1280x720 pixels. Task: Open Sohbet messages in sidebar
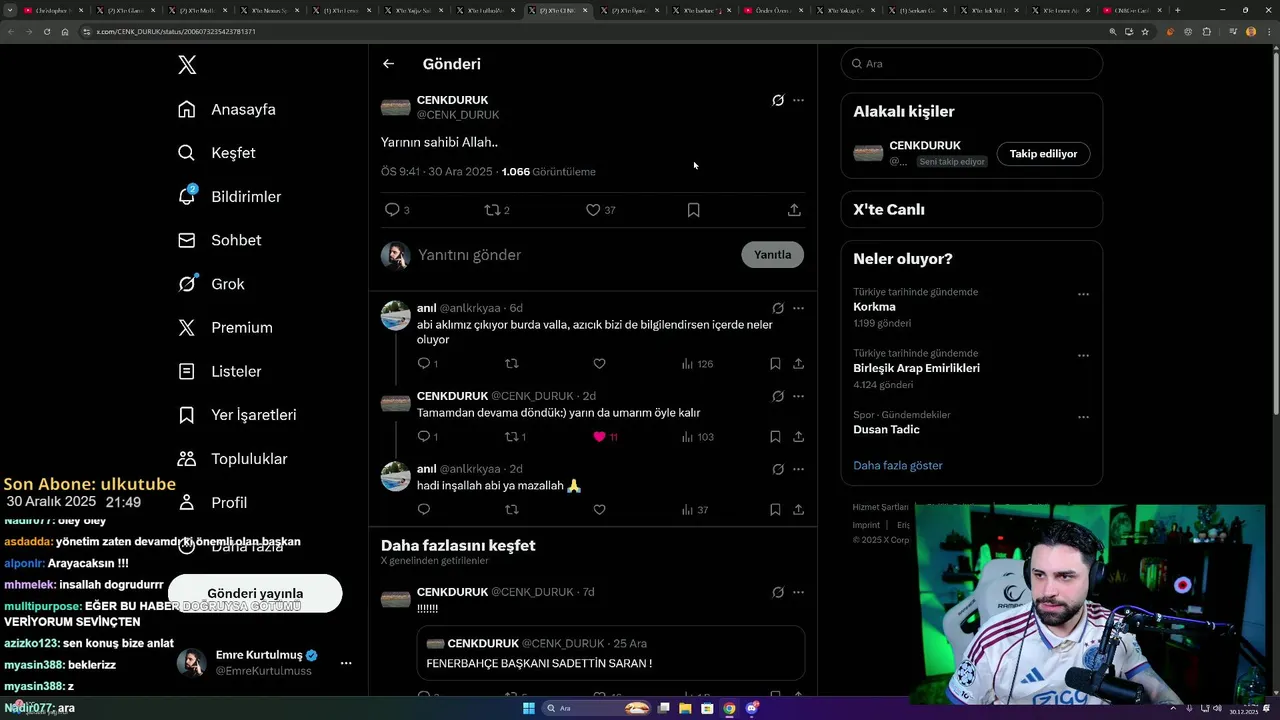coord(219,240)
